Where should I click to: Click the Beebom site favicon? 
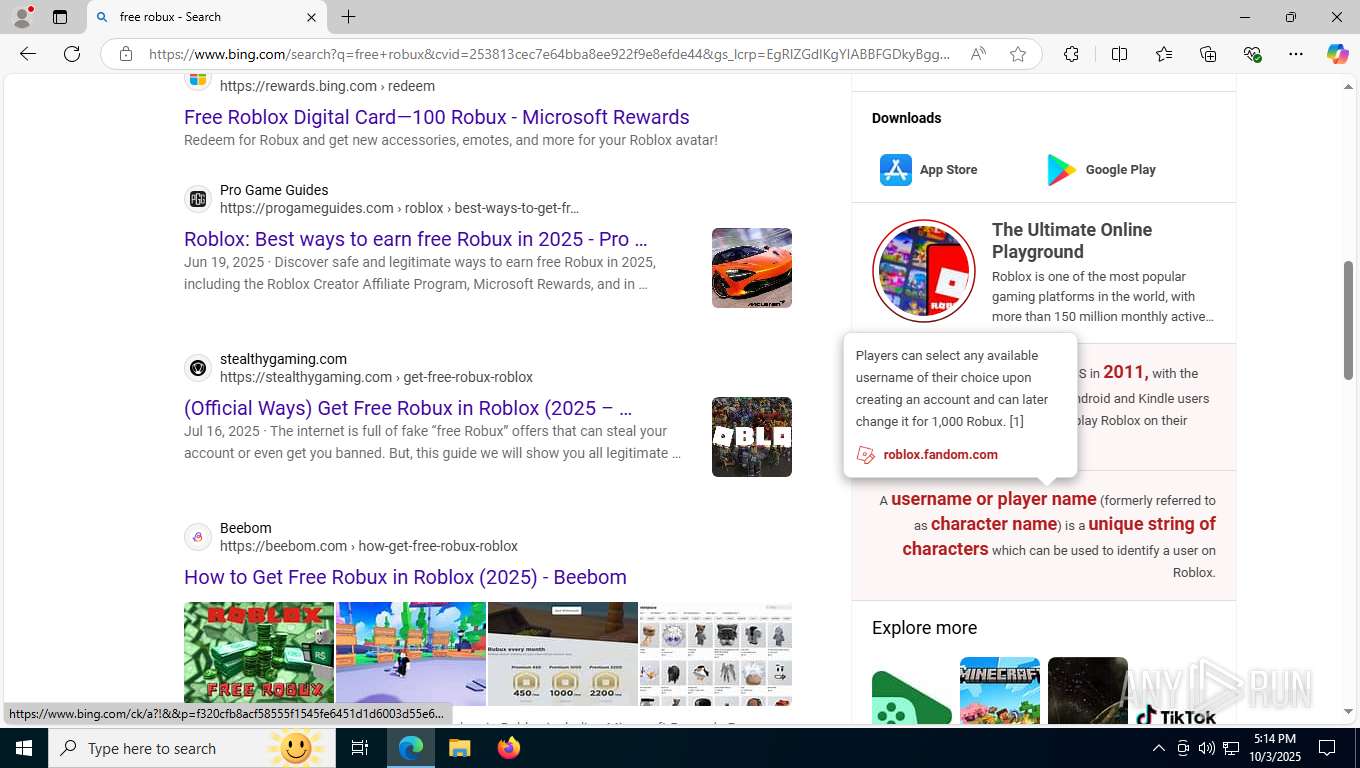pyautogui.click(x=198, y=537)
